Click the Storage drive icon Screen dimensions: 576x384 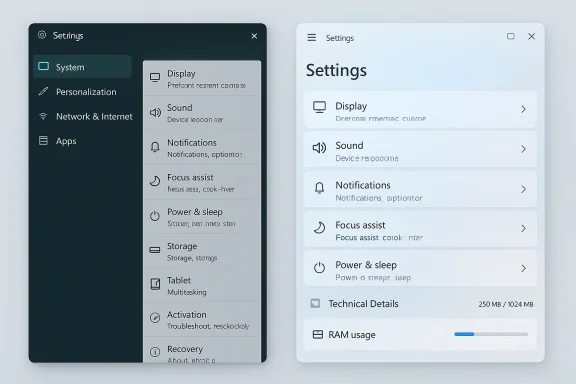coord(155,250)
